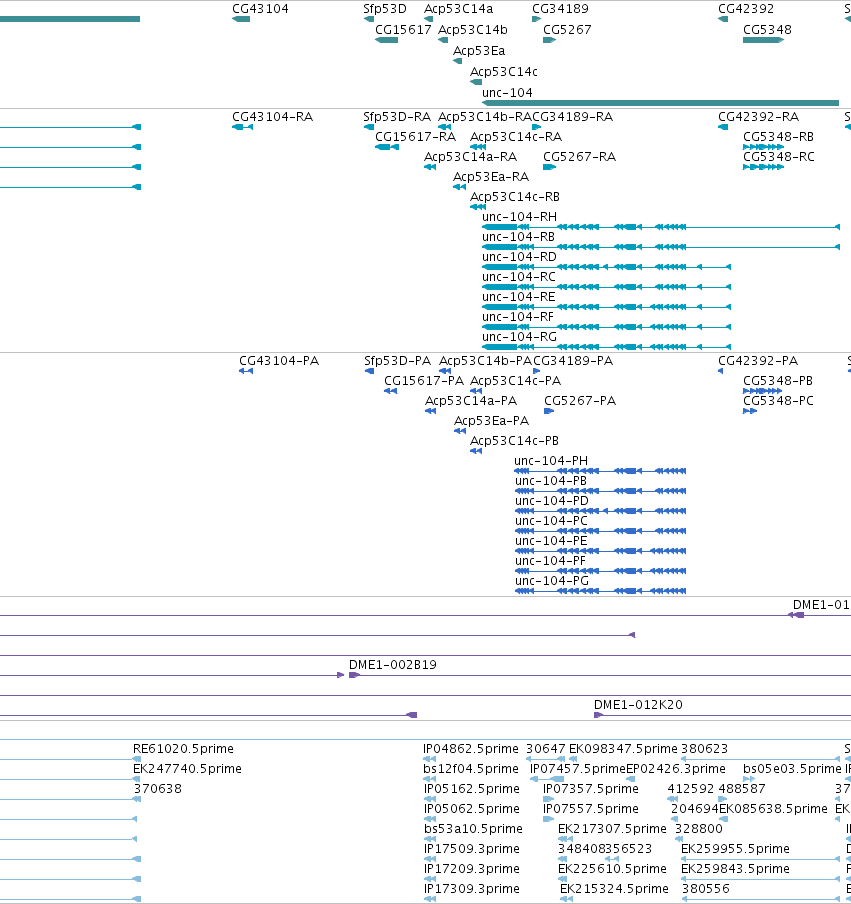Screen dimensions: 851x904
Task: Click the Acp53Ea-PA protein label
Action: click(491, 420)
